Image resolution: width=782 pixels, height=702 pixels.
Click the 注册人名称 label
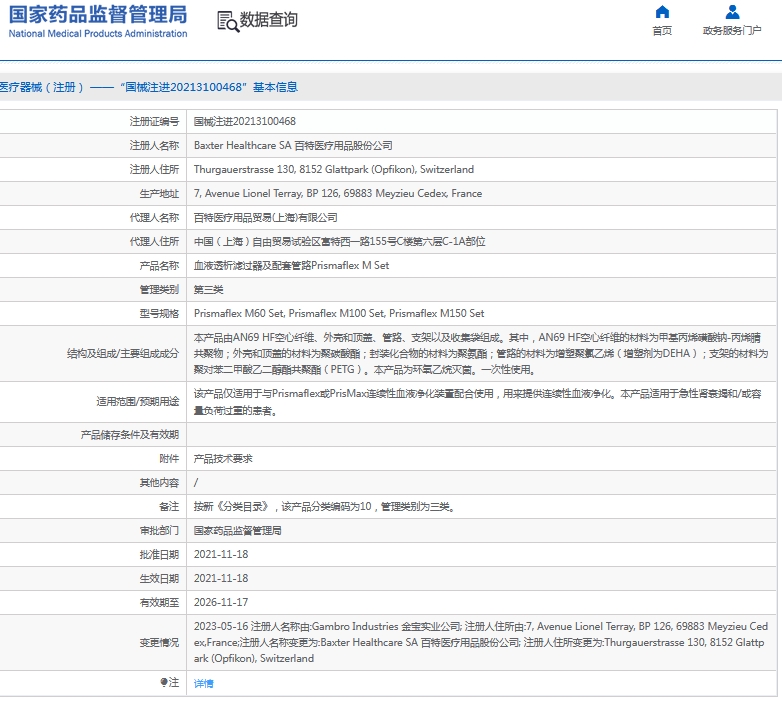[154, 146]
